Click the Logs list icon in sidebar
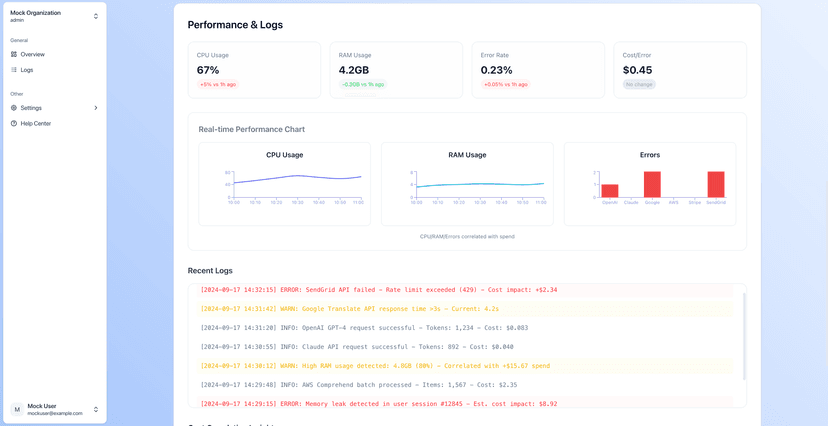 [x=14, y=70]
